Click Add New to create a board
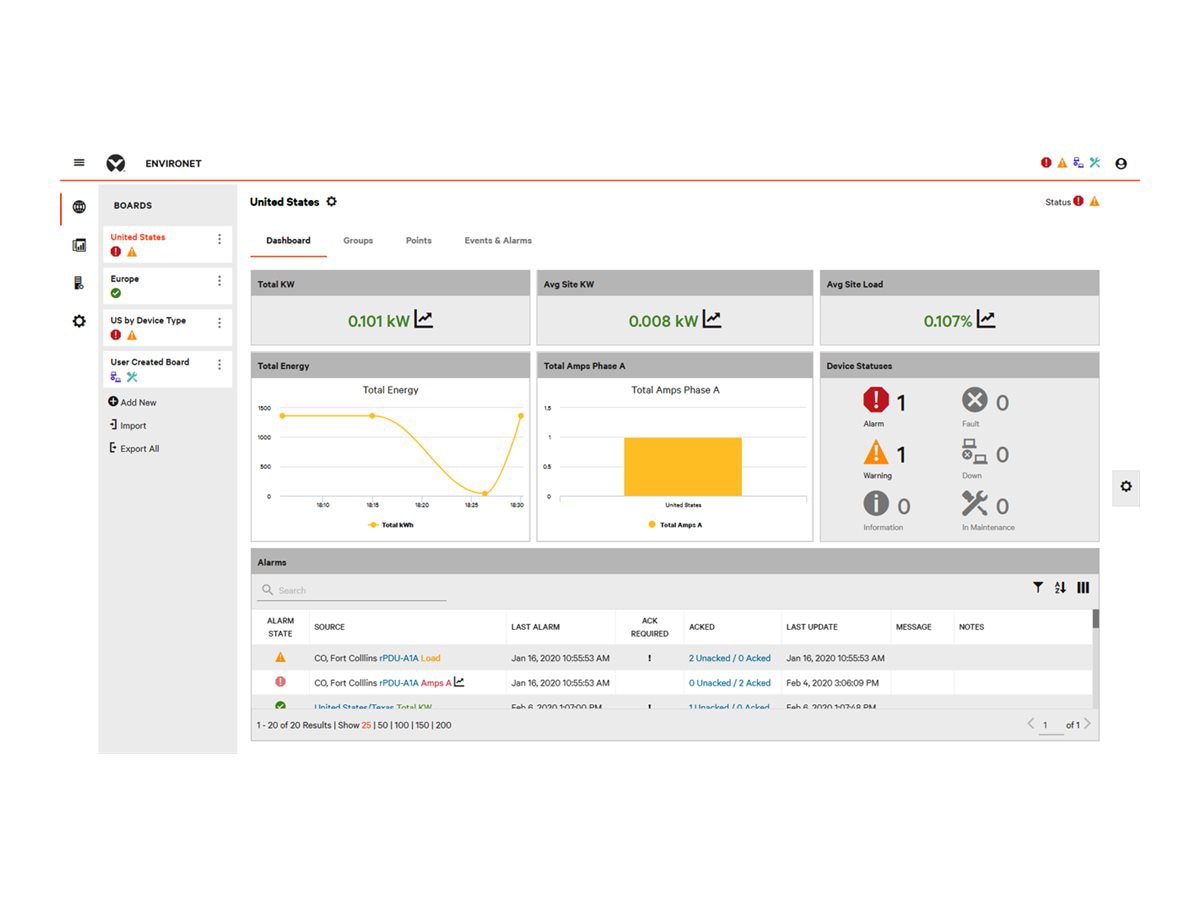The image size is (1200, 900). tap(132, 402)
